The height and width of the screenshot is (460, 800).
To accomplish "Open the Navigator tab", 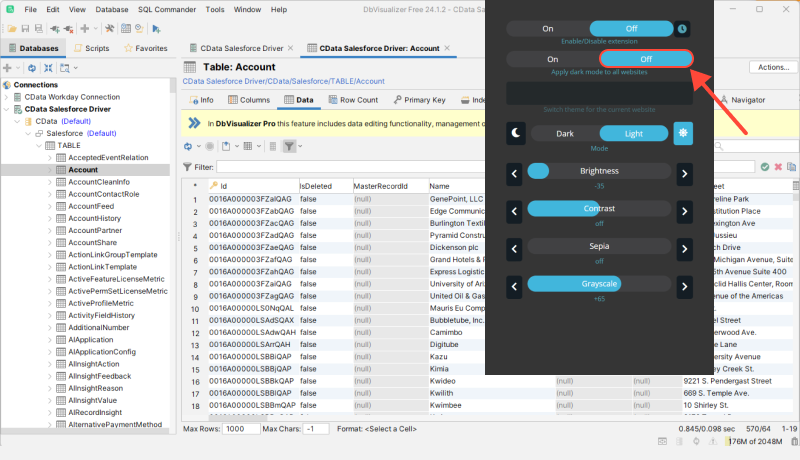I will (x=743, y=100).
